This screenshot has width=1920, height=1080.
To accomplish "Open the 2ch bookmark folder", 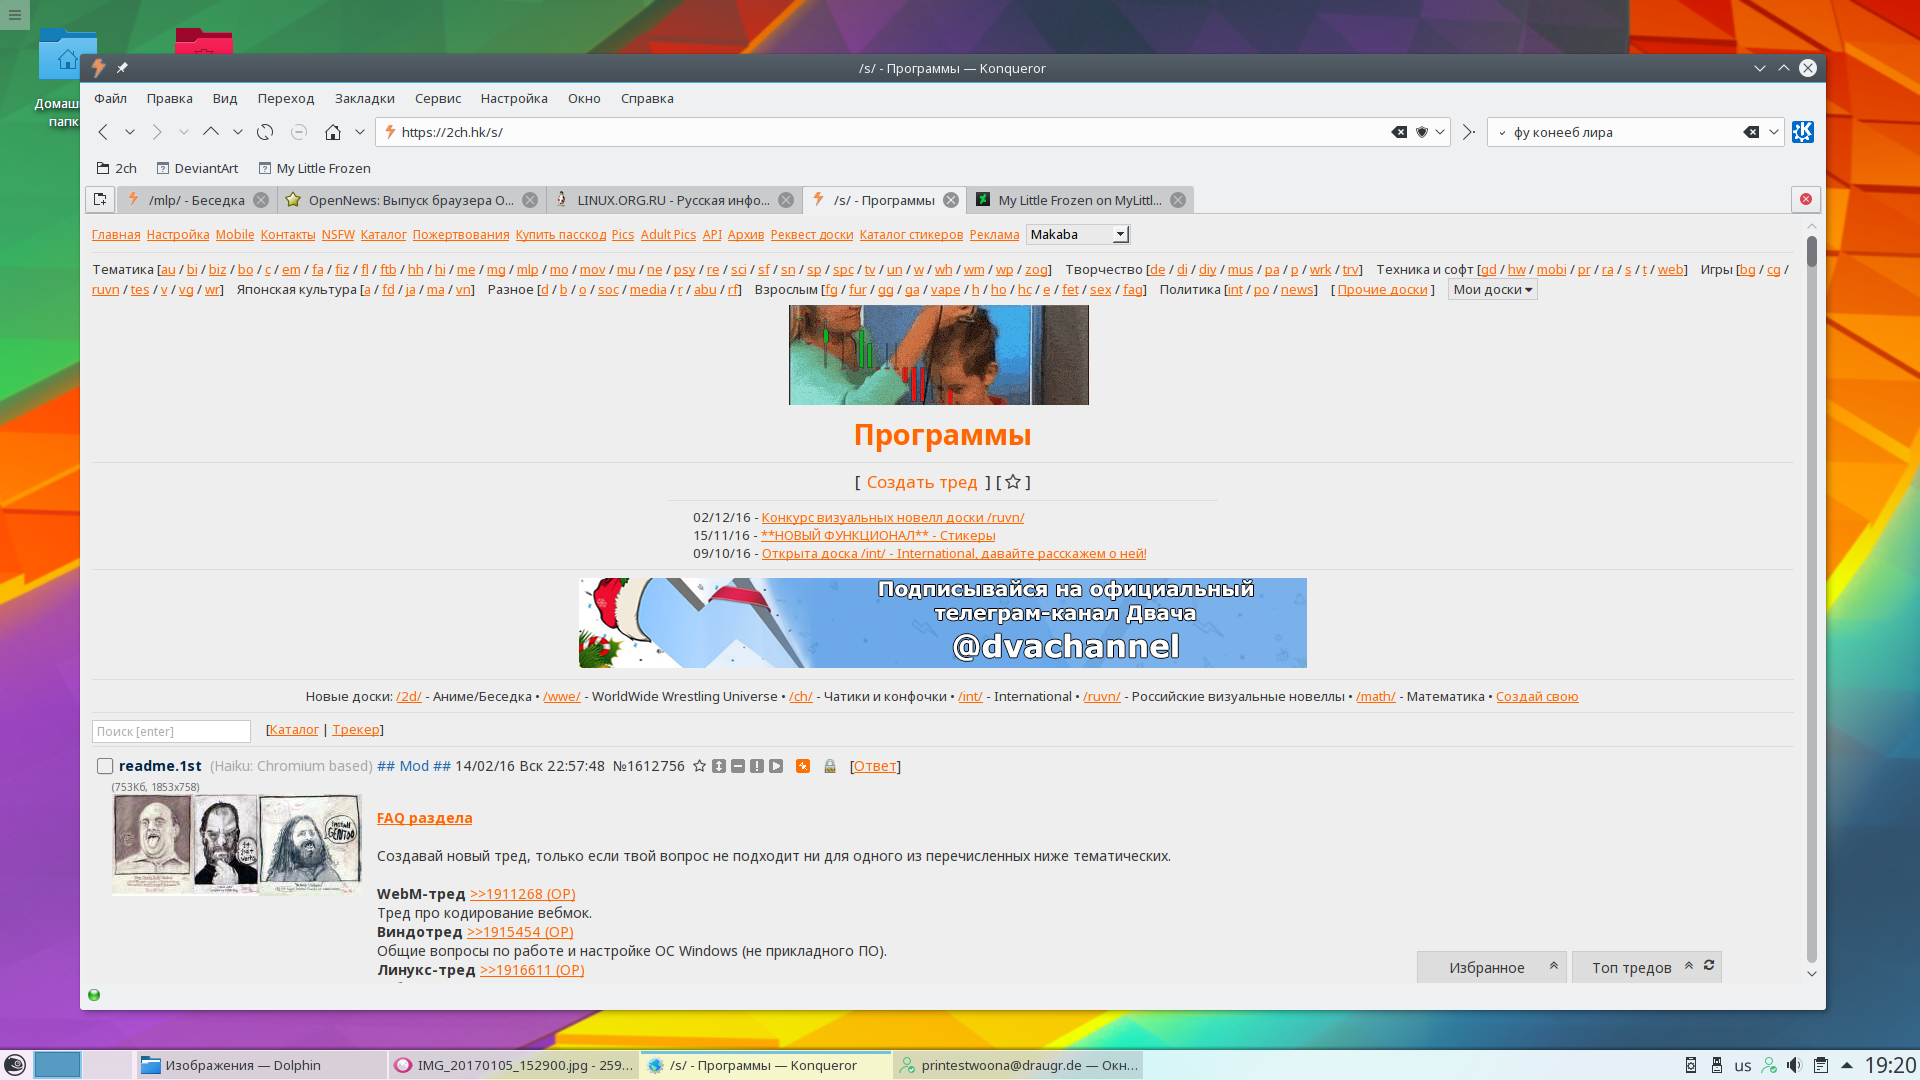I will point(116,168).
